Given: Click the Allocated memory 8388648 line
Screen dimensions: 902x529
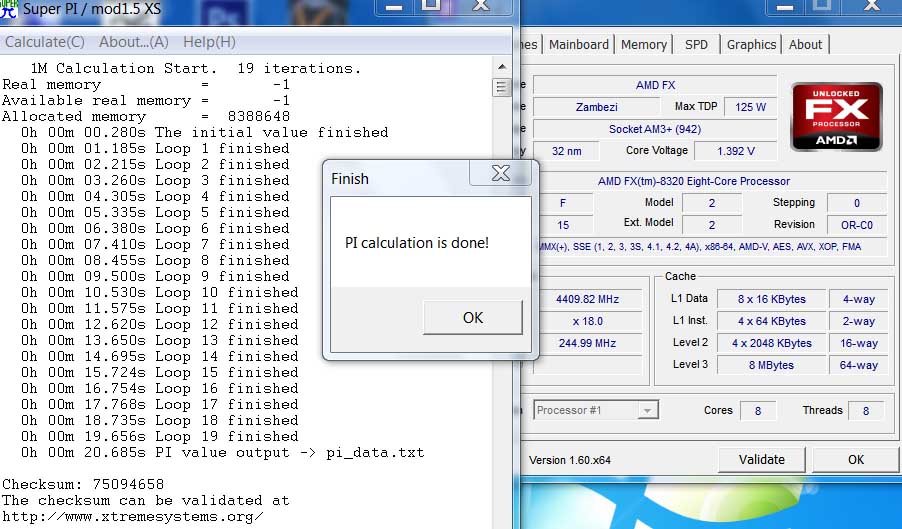Looking at the screenshot, I should (146, 116).
